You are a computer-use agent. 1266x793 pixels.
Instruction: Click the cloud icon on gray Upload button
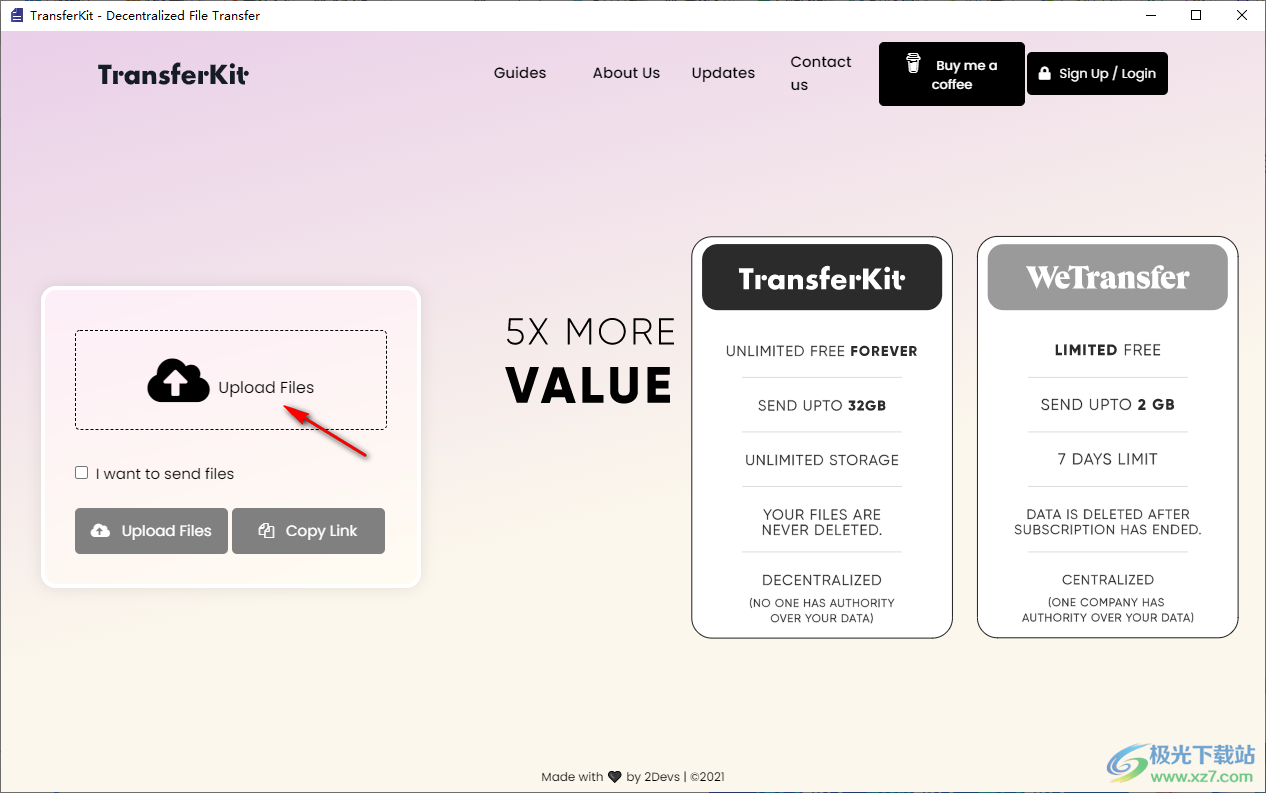[x=101, y=531]
